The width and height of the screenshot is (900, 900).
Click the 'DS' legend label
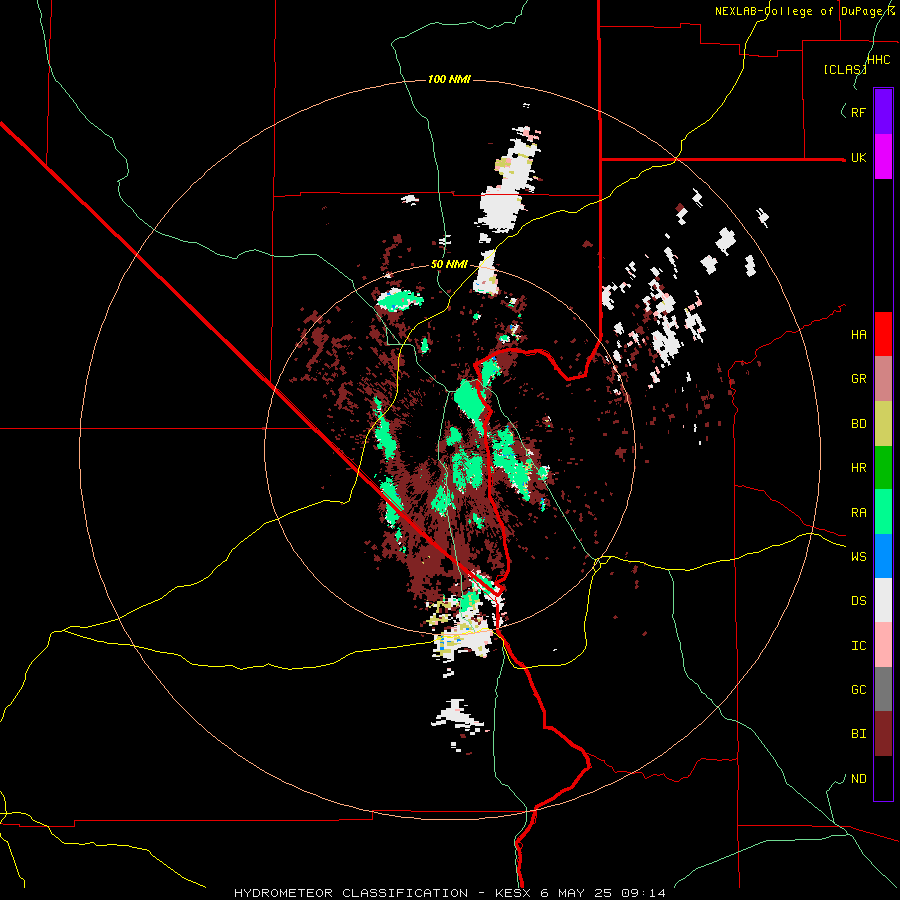coord(858,601)
